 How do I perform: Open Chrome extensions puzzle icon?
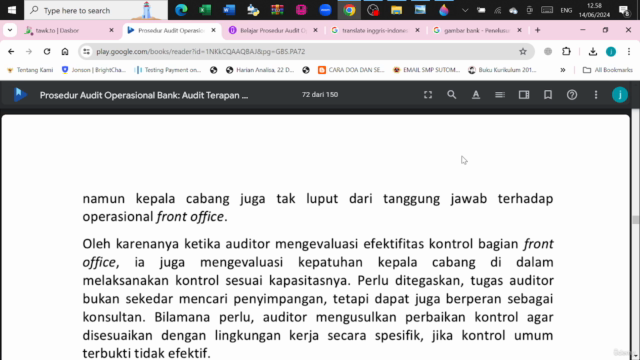point(566,51)
